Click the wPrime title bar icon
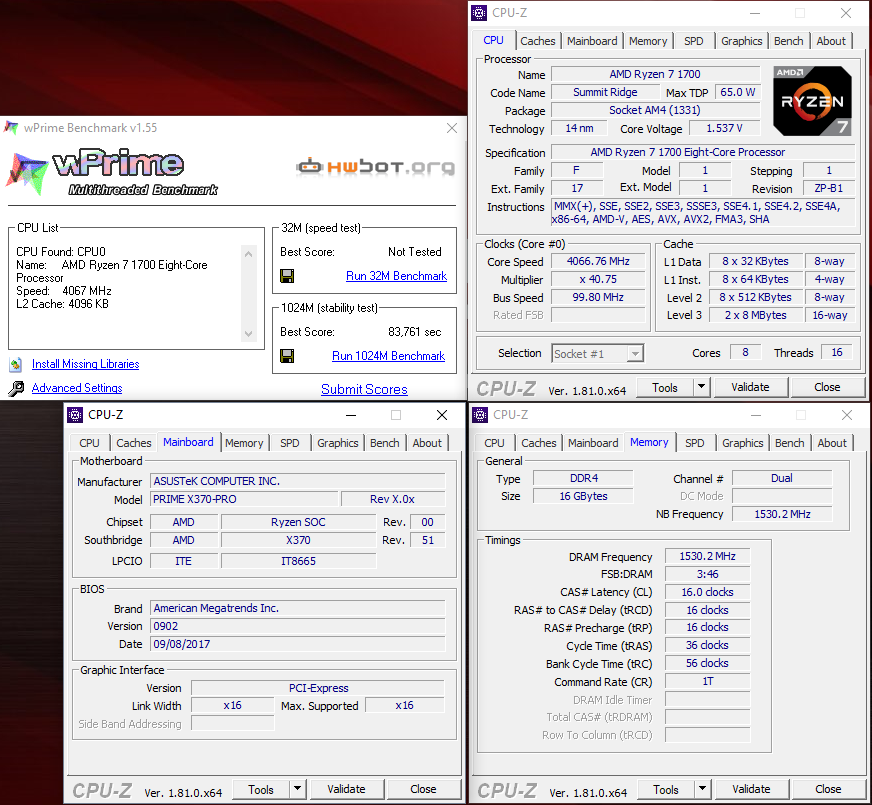872x805 pixels. [11, 128]
